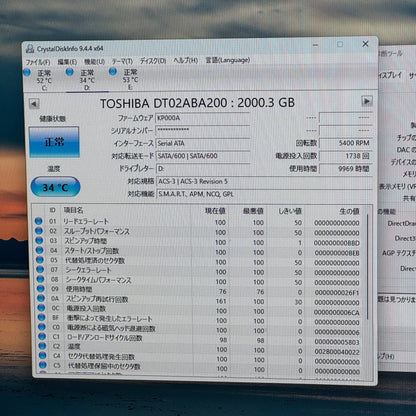Click the ACS-3 Revision 5 standard field
The width and height of the screenshot is (416, 416).
(264, 181)
